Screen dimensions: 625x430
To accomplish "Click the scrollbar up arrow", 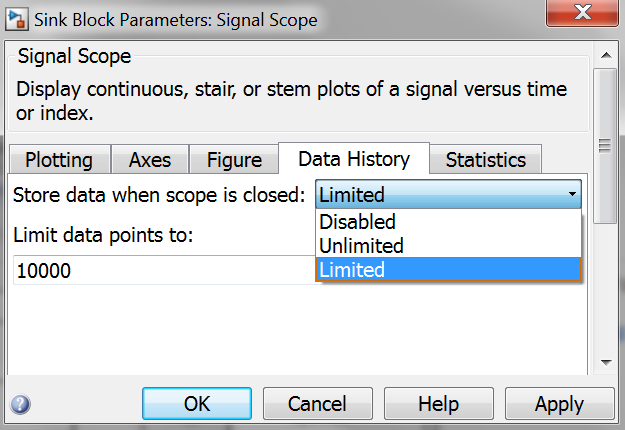I will (606, 55).
